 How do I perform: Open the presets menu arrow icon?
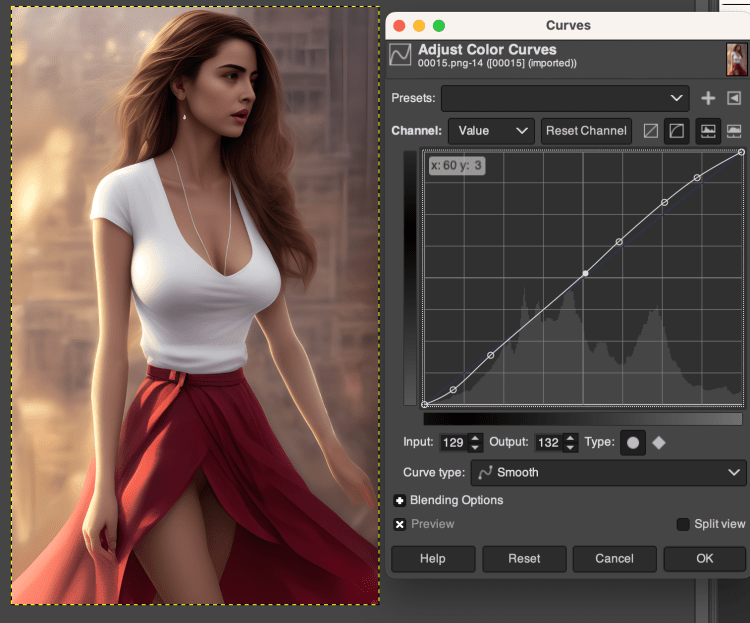point(734,98)
